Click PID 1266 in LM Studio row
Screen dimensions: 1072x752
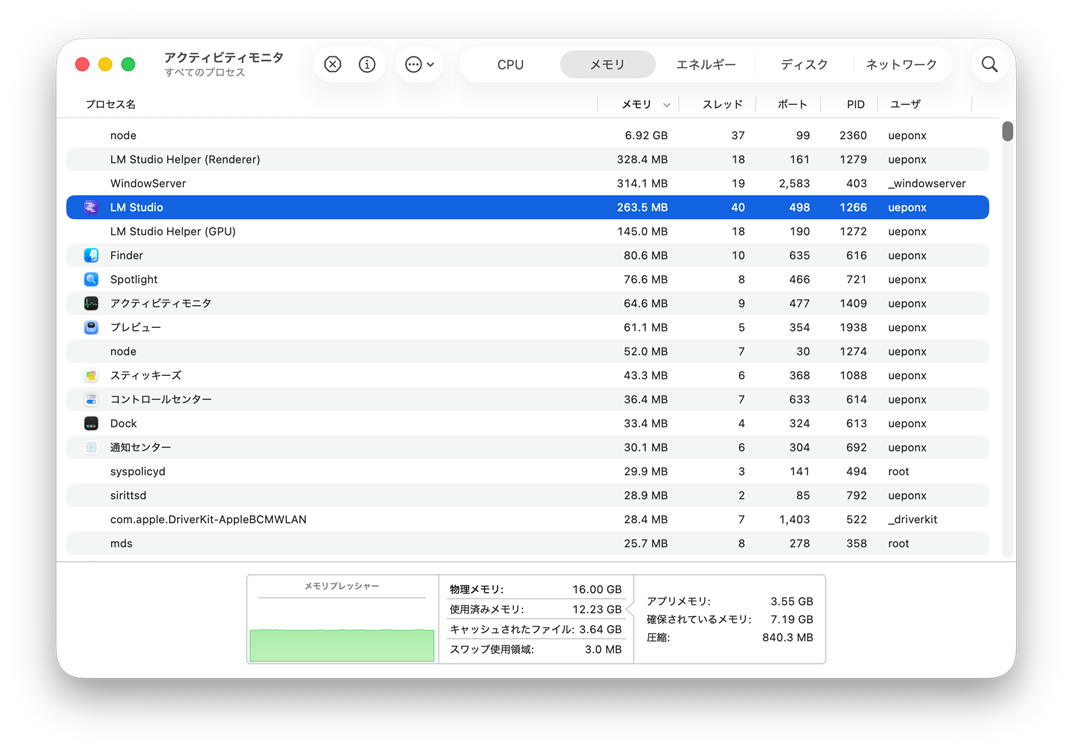click(x=853, y=207)
